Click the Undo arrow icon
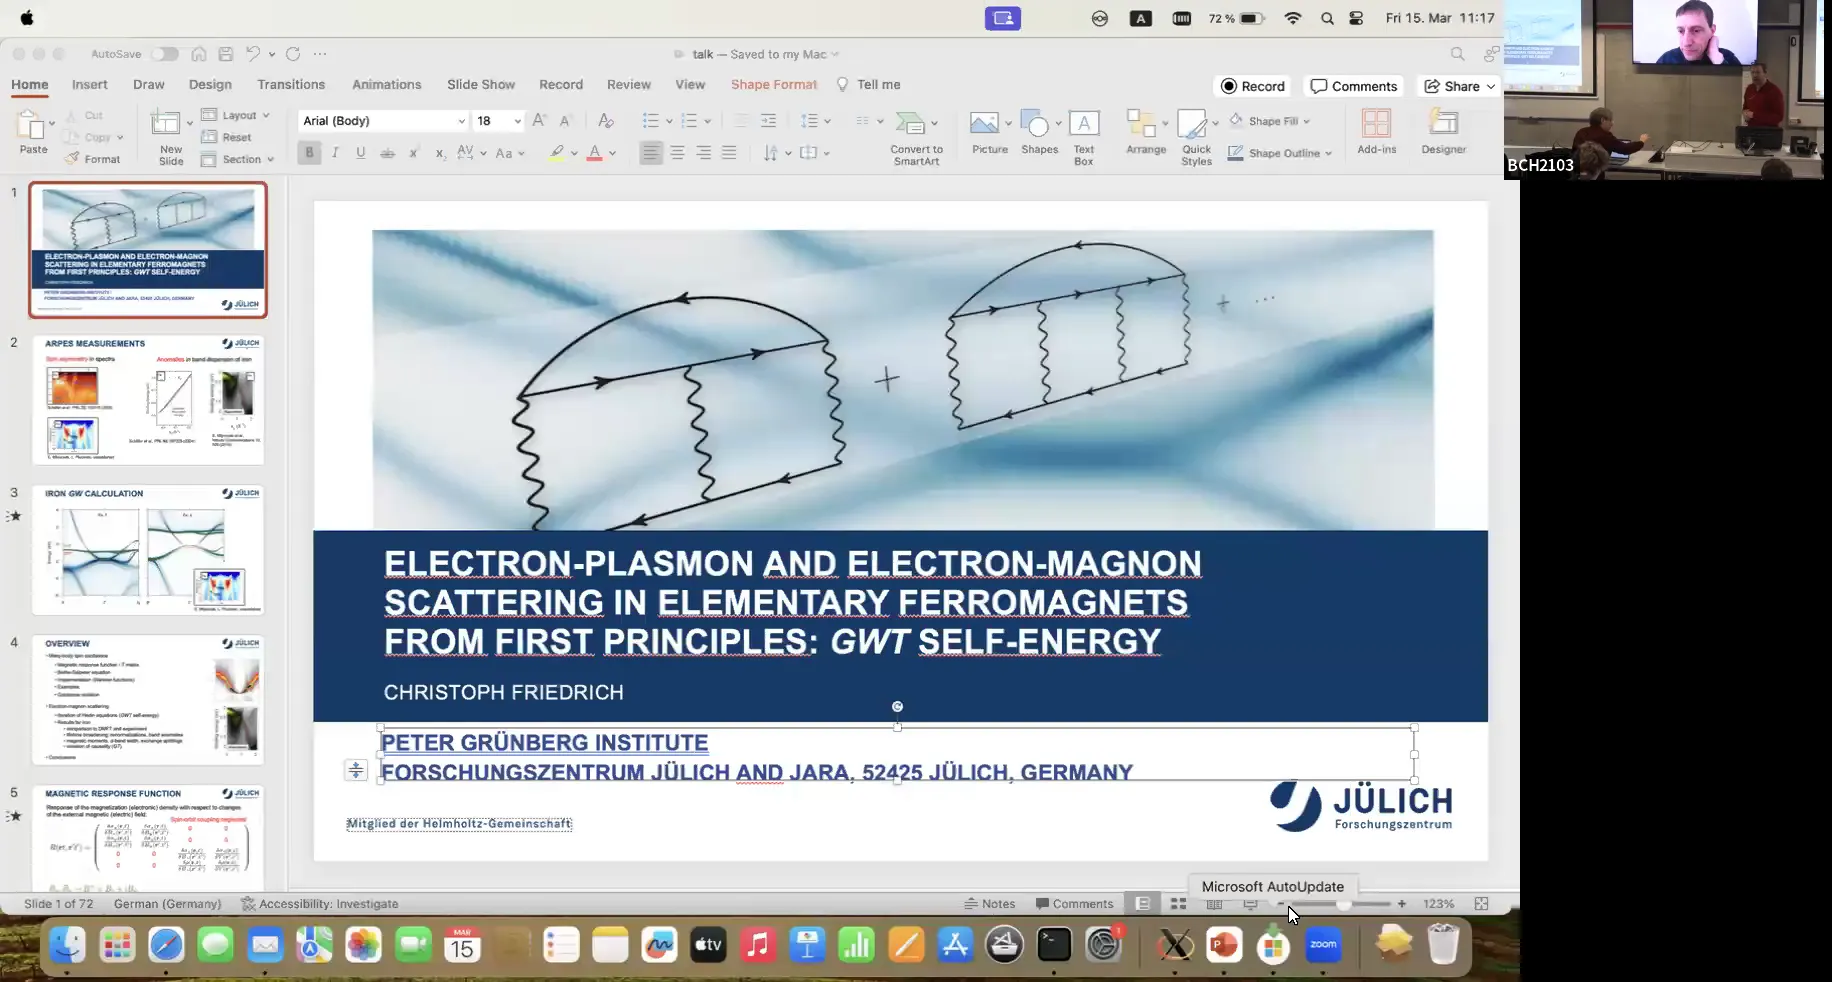Image resolution: width=1832 pixels, height=982 pixels. (x=253, y=54)
